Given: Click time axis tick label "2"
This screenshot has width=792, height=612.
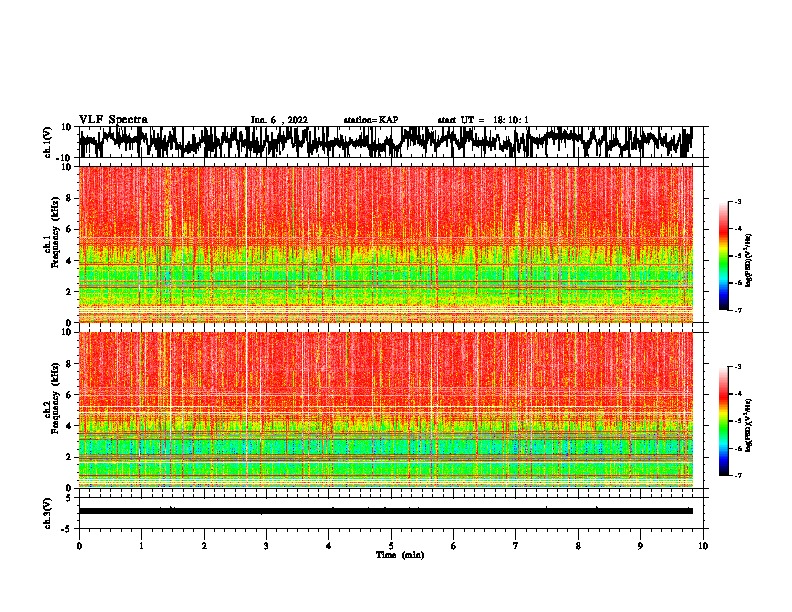Looking at the screenshot, I should [204, 546].
